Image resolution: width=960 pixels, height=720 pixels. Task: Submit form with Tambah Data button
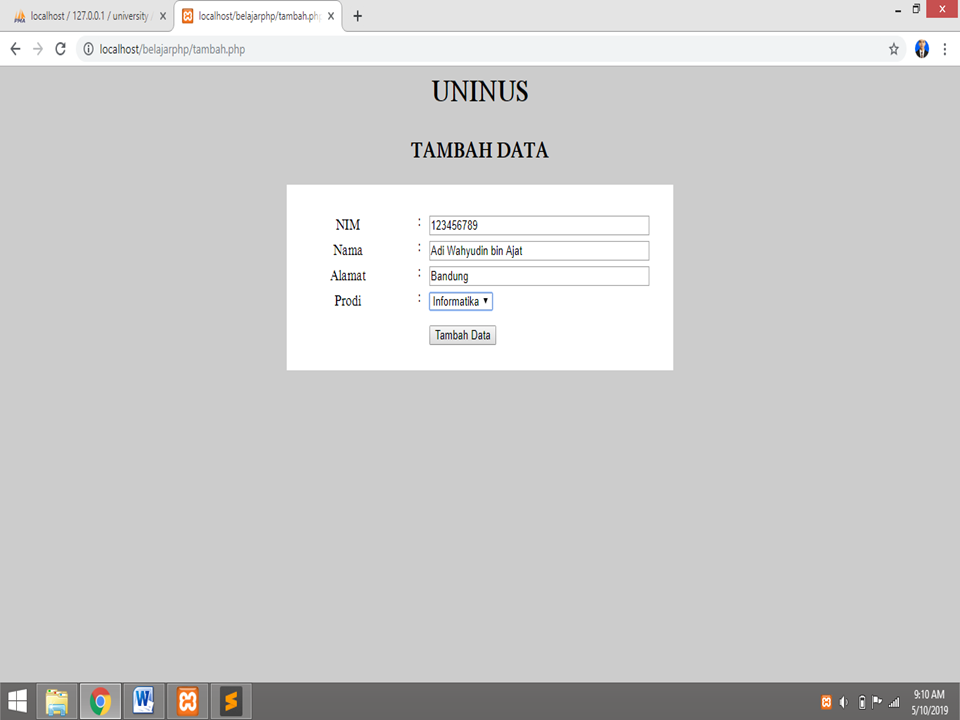462,335
